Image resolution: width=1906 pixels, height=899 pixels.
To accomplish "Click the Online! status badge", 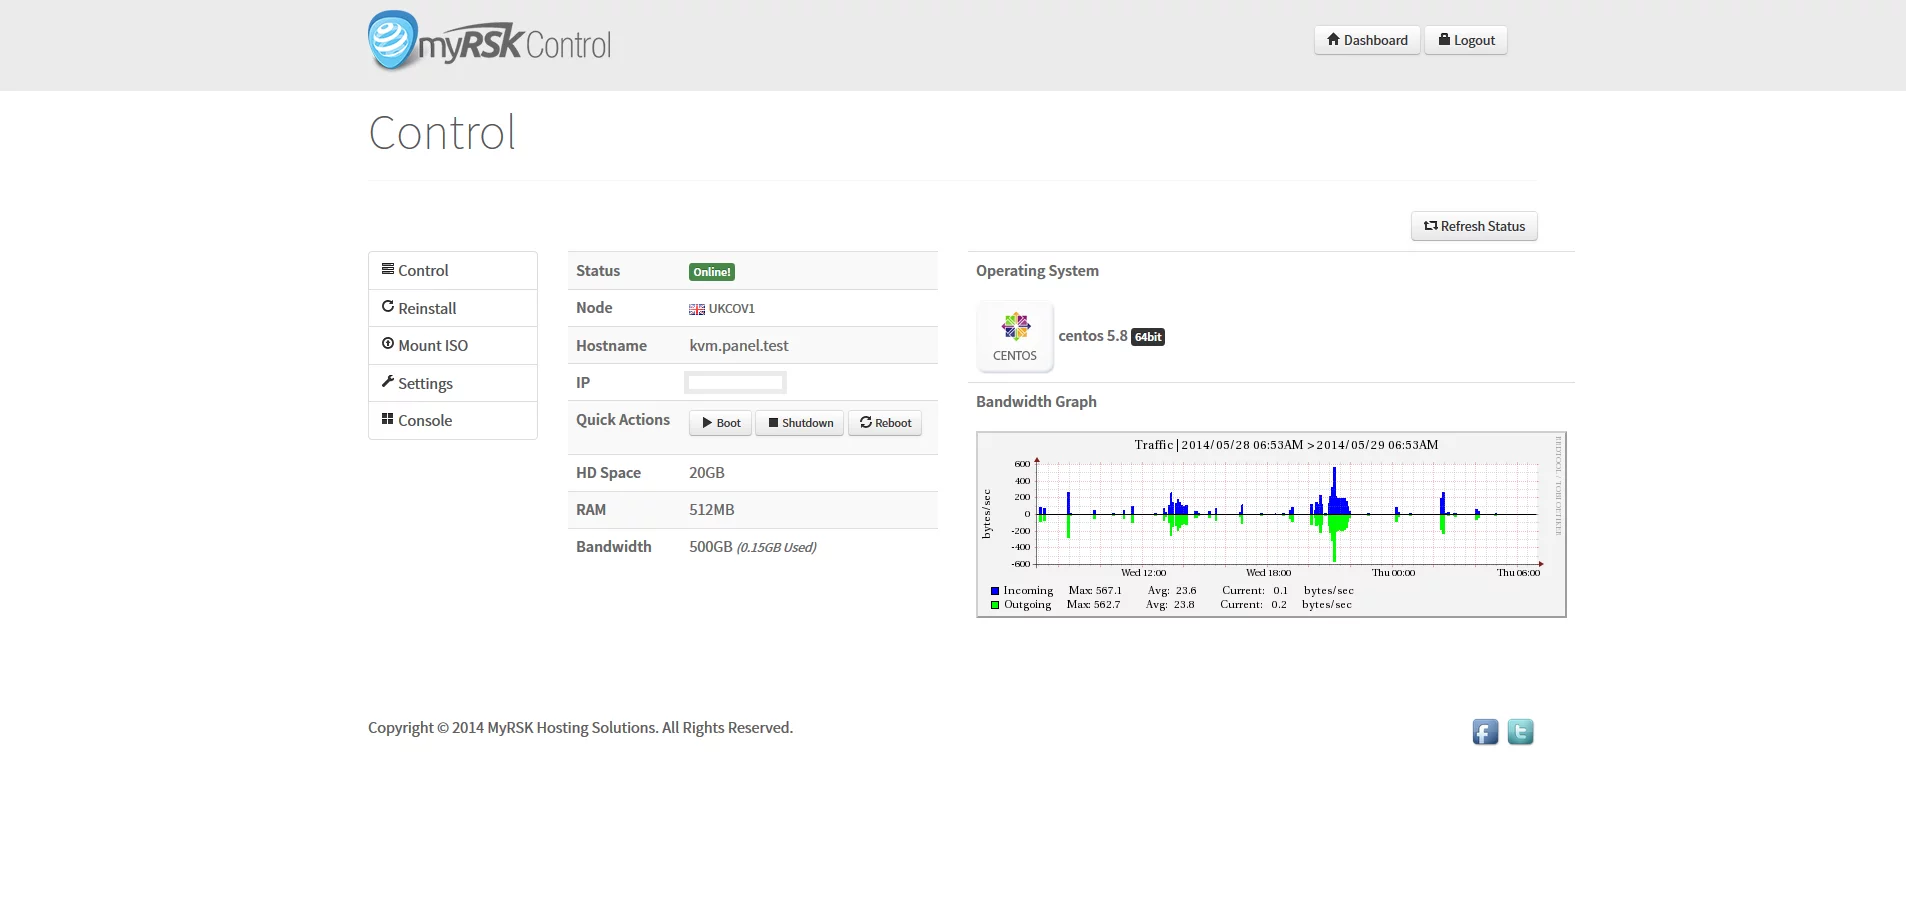I will click(x=712, y=272).
